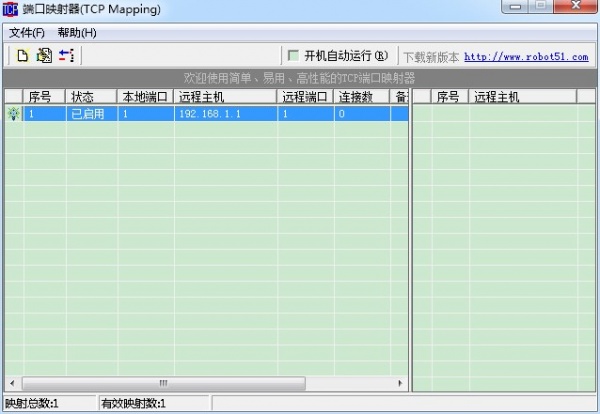The height and width of the screenshot is (414, 600).
Task: Click the 下载新版本 label
Action: pyautogui.click(x=431, y=57)
